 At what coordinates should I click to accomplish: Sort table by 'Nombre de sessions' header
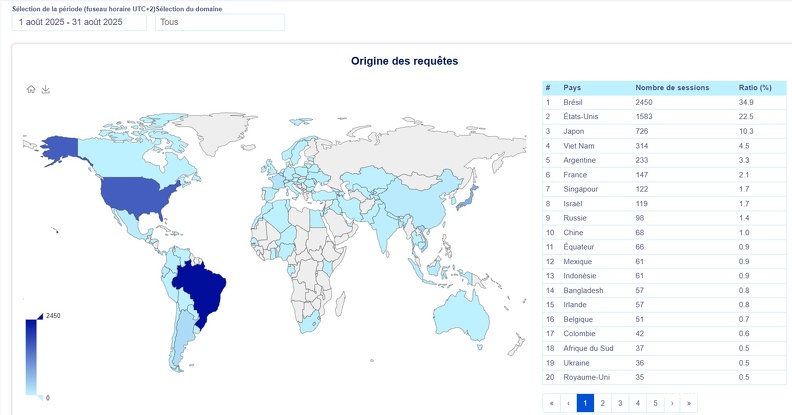tap(672, 88)
